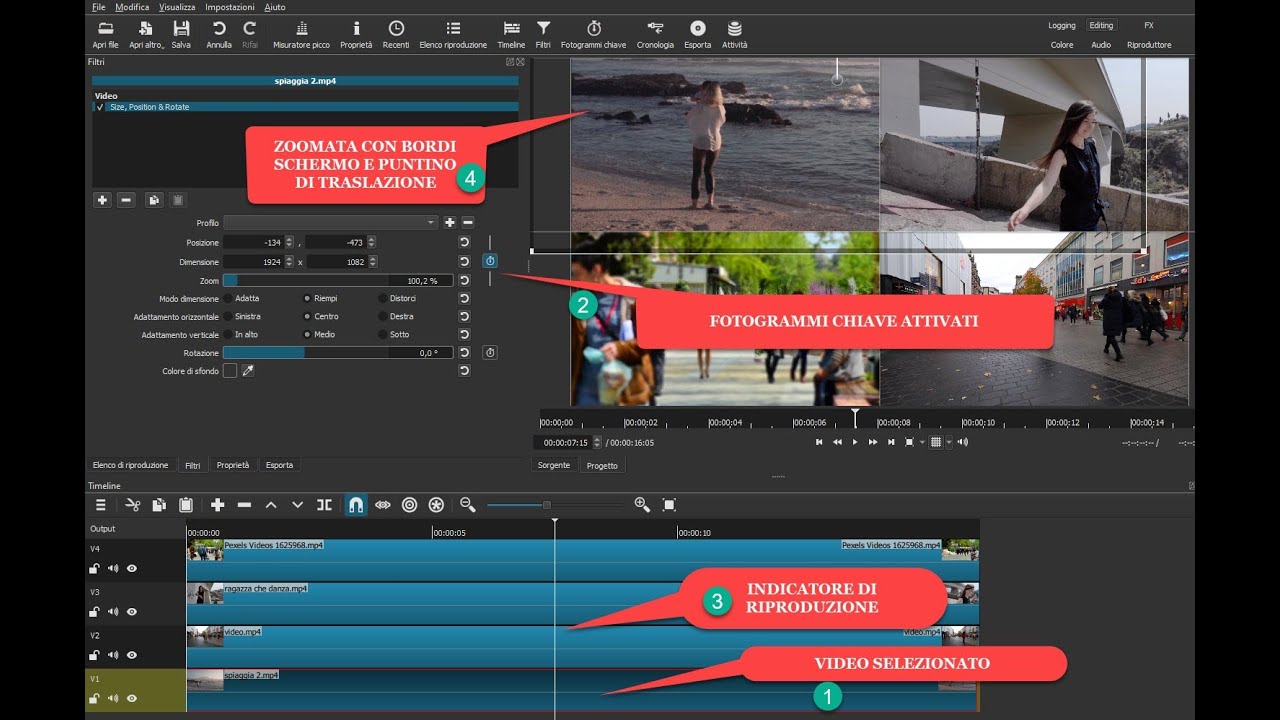Open the Esporta toolbar icon
Image resolution: width=1280 pixels, height=720 pixels.
[698, 35]
